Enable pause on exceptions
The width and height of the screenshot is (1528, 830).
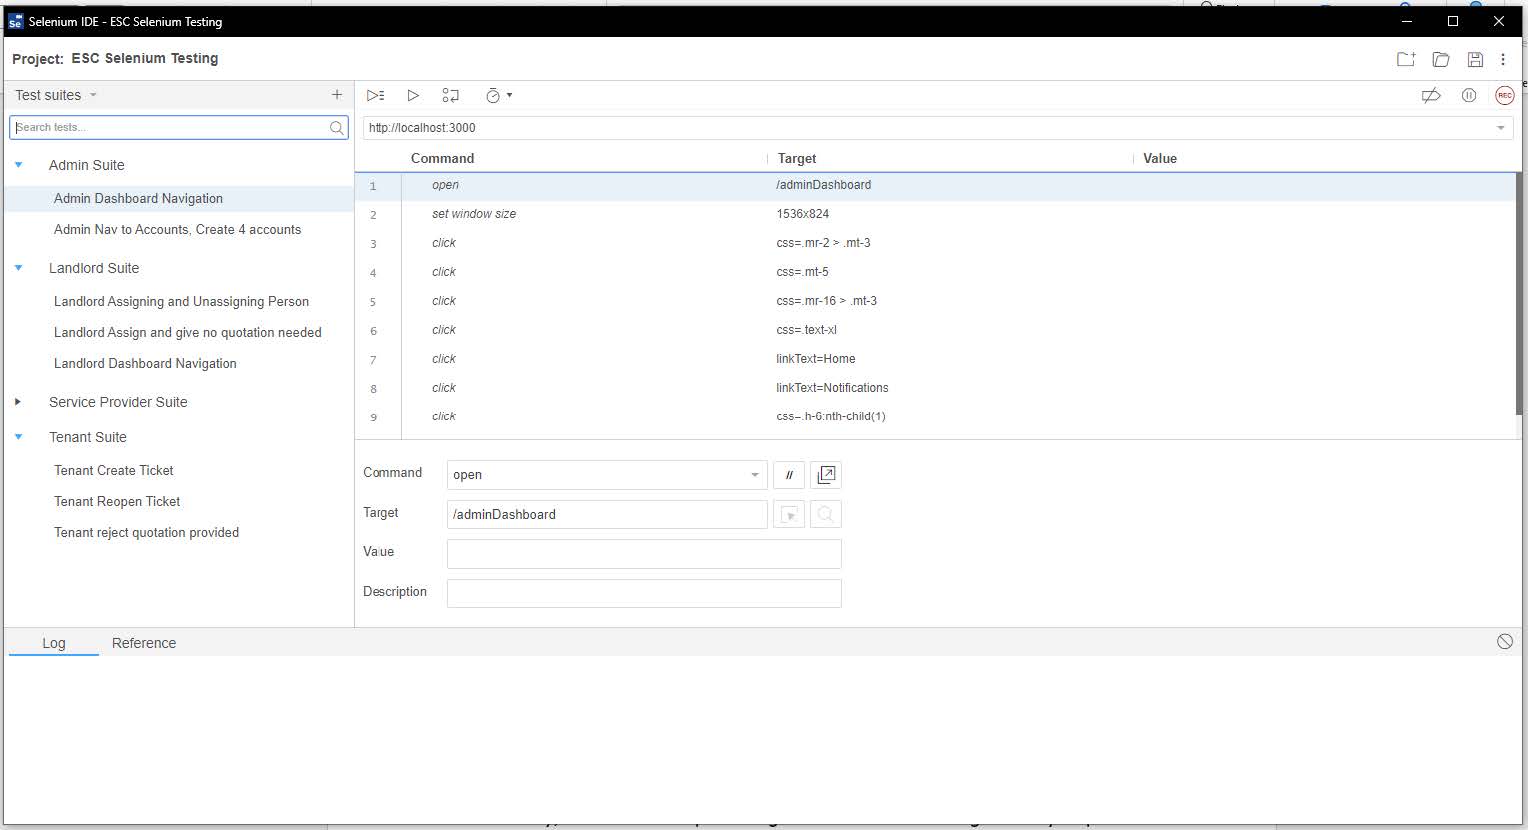[1469, 95]
